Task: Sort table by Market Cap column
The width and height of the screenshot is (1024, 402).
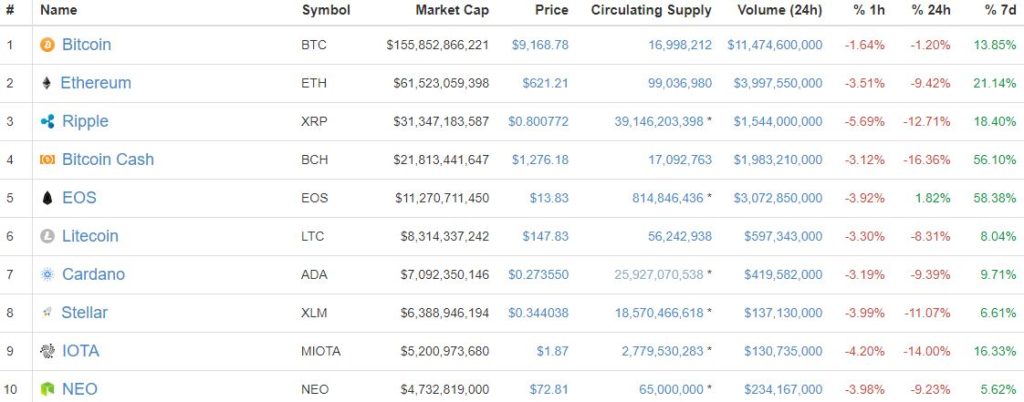Action: pyautogui.click(x=452, y=10)
